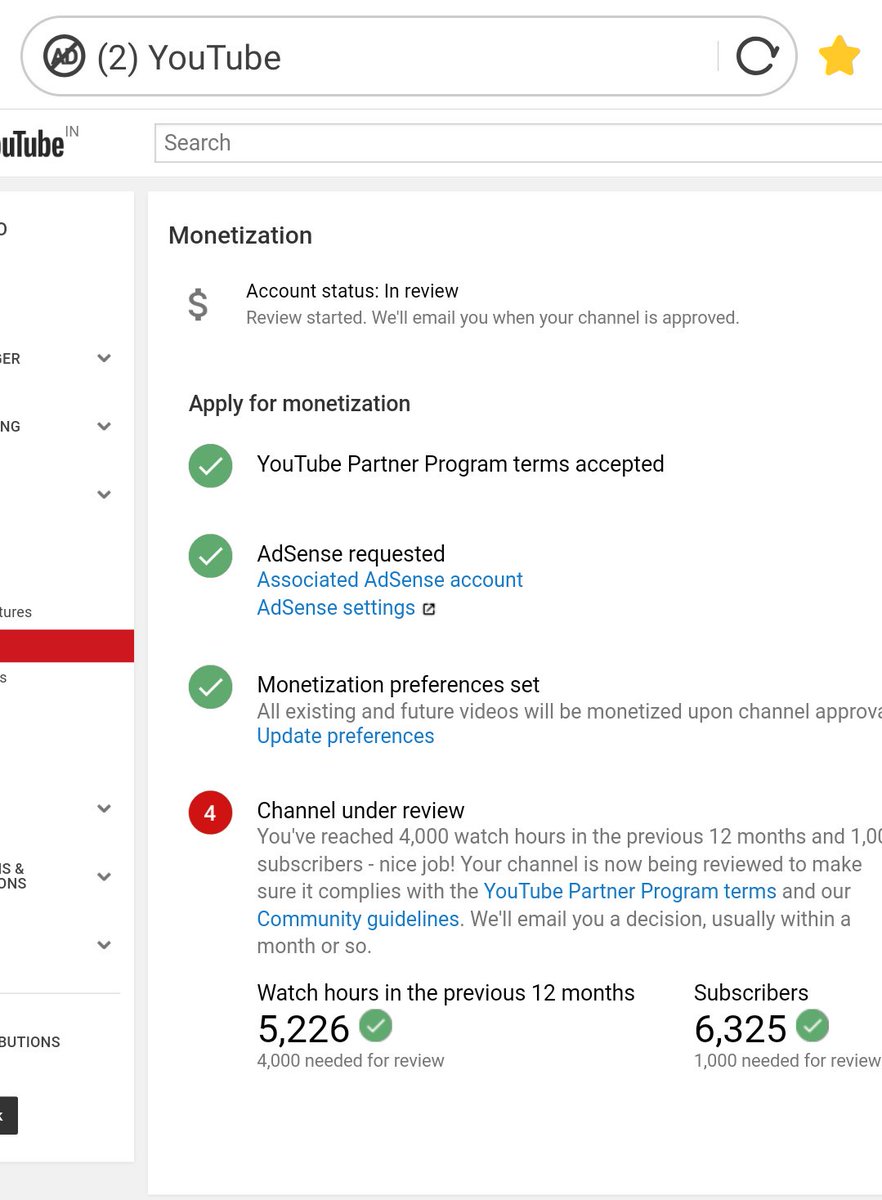The height and width of the screenshot is (1200, 882).
Task: Expand the sidebar section 'IS & ONS'
Action: tap(103, 876)
